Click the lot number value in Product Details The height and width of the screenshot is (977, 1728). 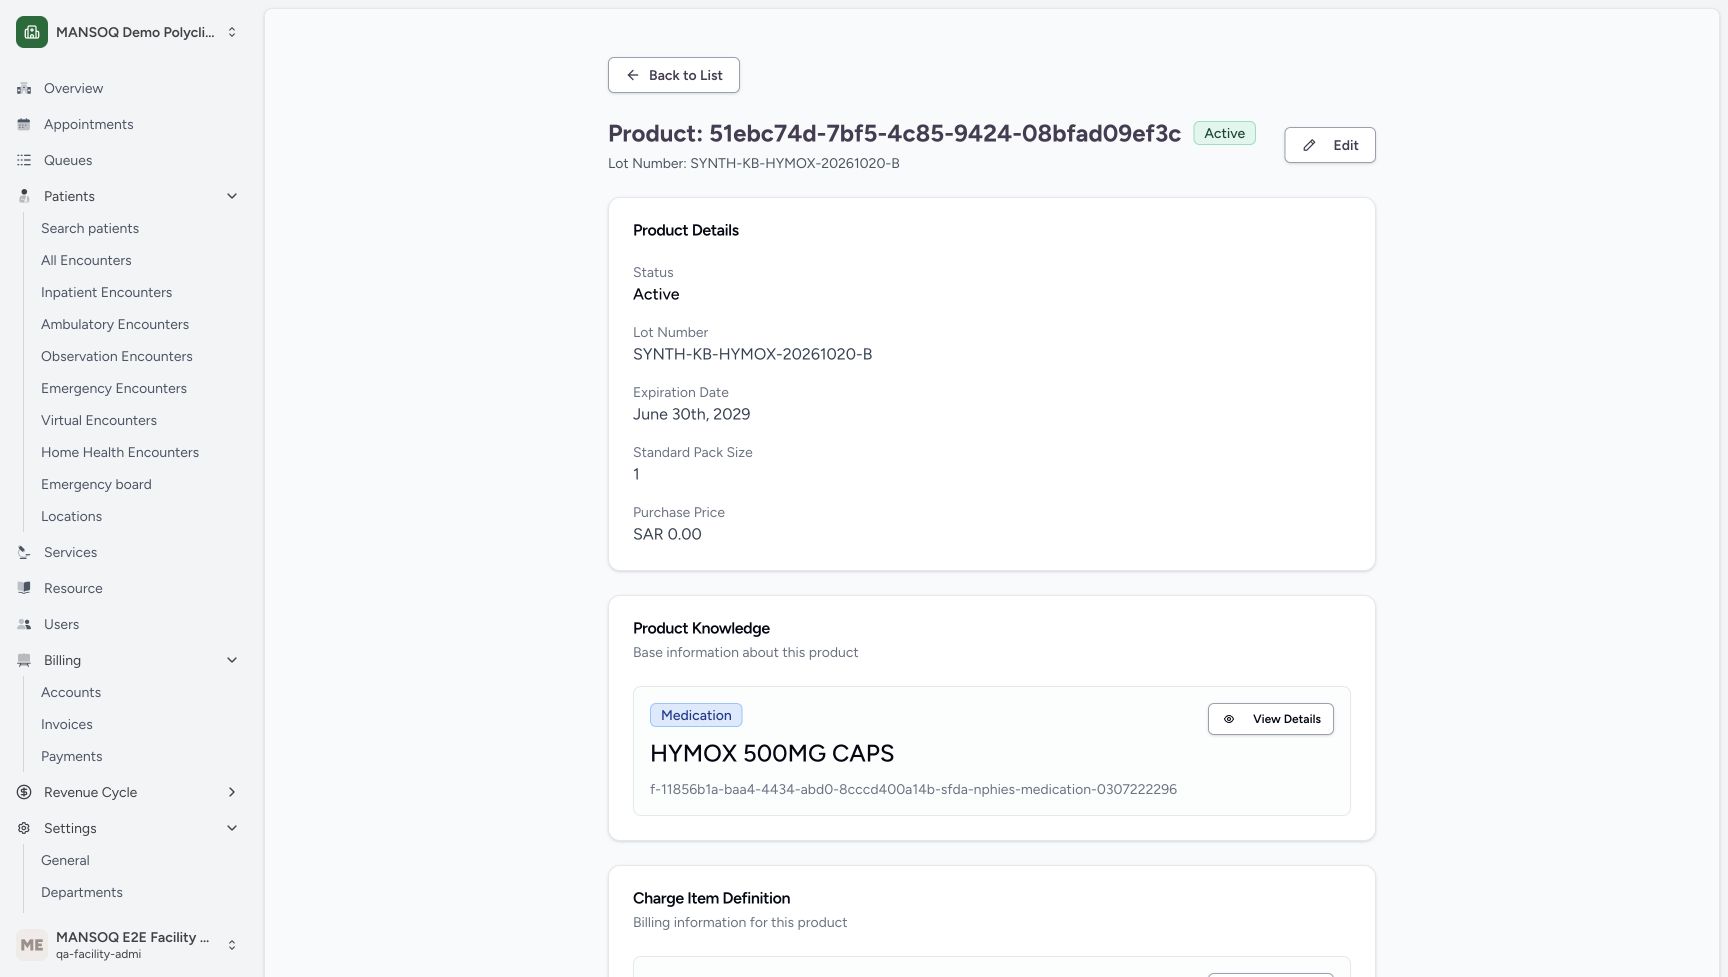752,354
